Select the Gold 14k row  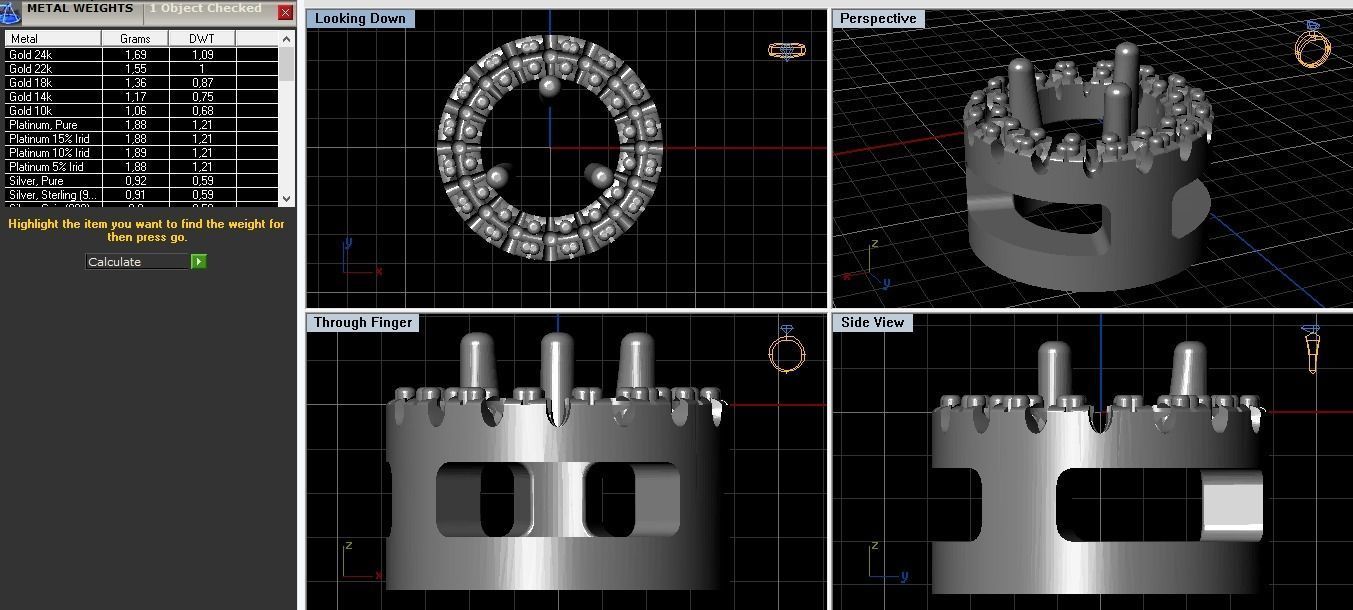[x=141, y=97]
